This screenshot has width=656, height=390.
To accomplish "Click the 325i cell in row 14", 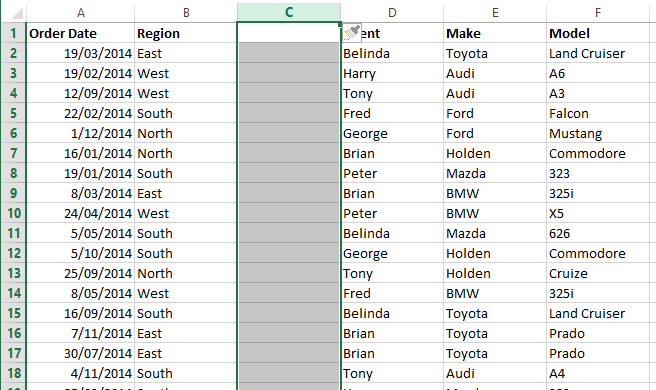I will [x=598, y=293].
